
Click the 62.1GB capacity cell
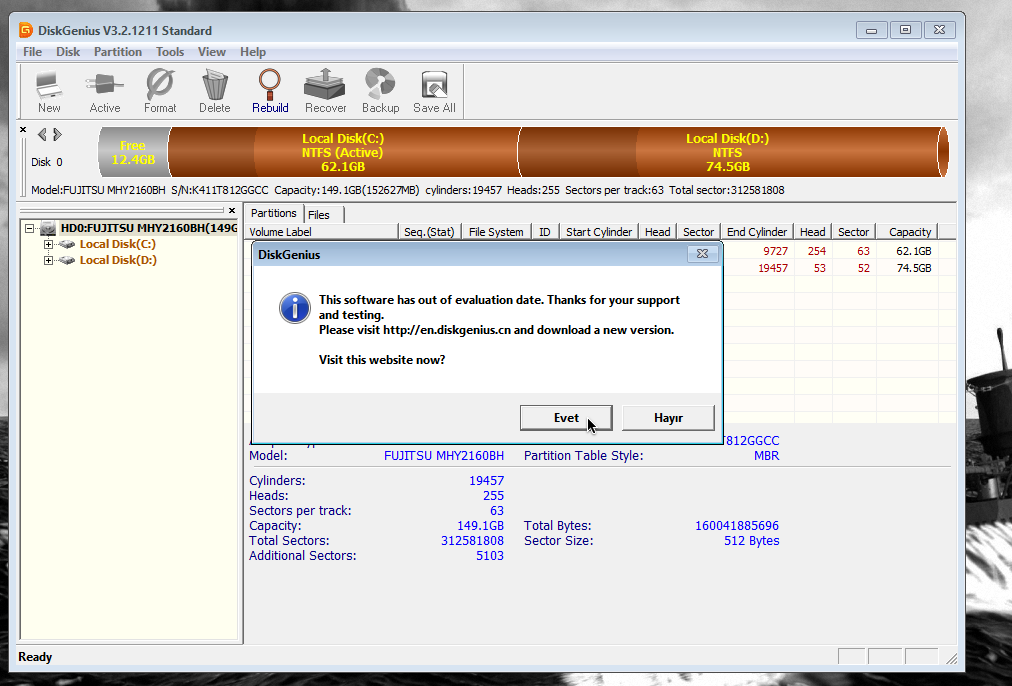tap(913, 251)
